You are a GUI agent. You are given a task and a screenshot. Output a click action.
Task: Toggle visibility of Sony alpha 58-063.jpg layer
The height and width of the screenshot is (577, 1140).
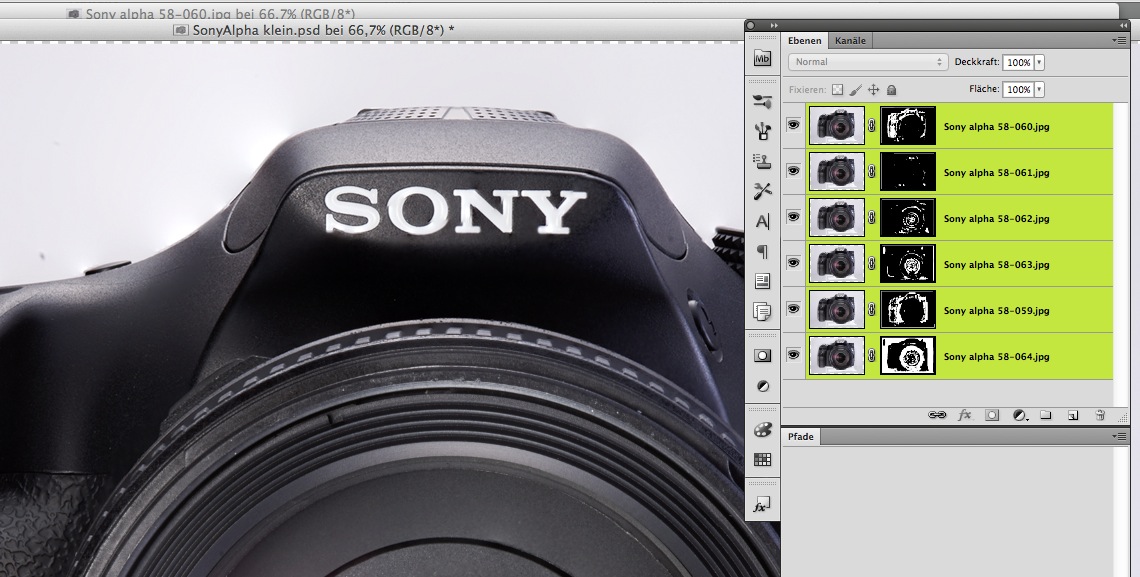pos(794,264)
